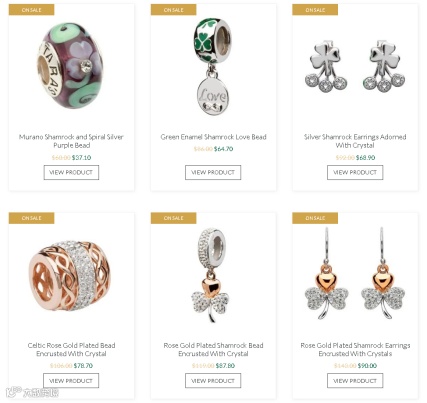Click Rose Gold Plated Shamrock Bead title
The width and height of the screenshot is (427, 403).
click(x=213, y=349)
